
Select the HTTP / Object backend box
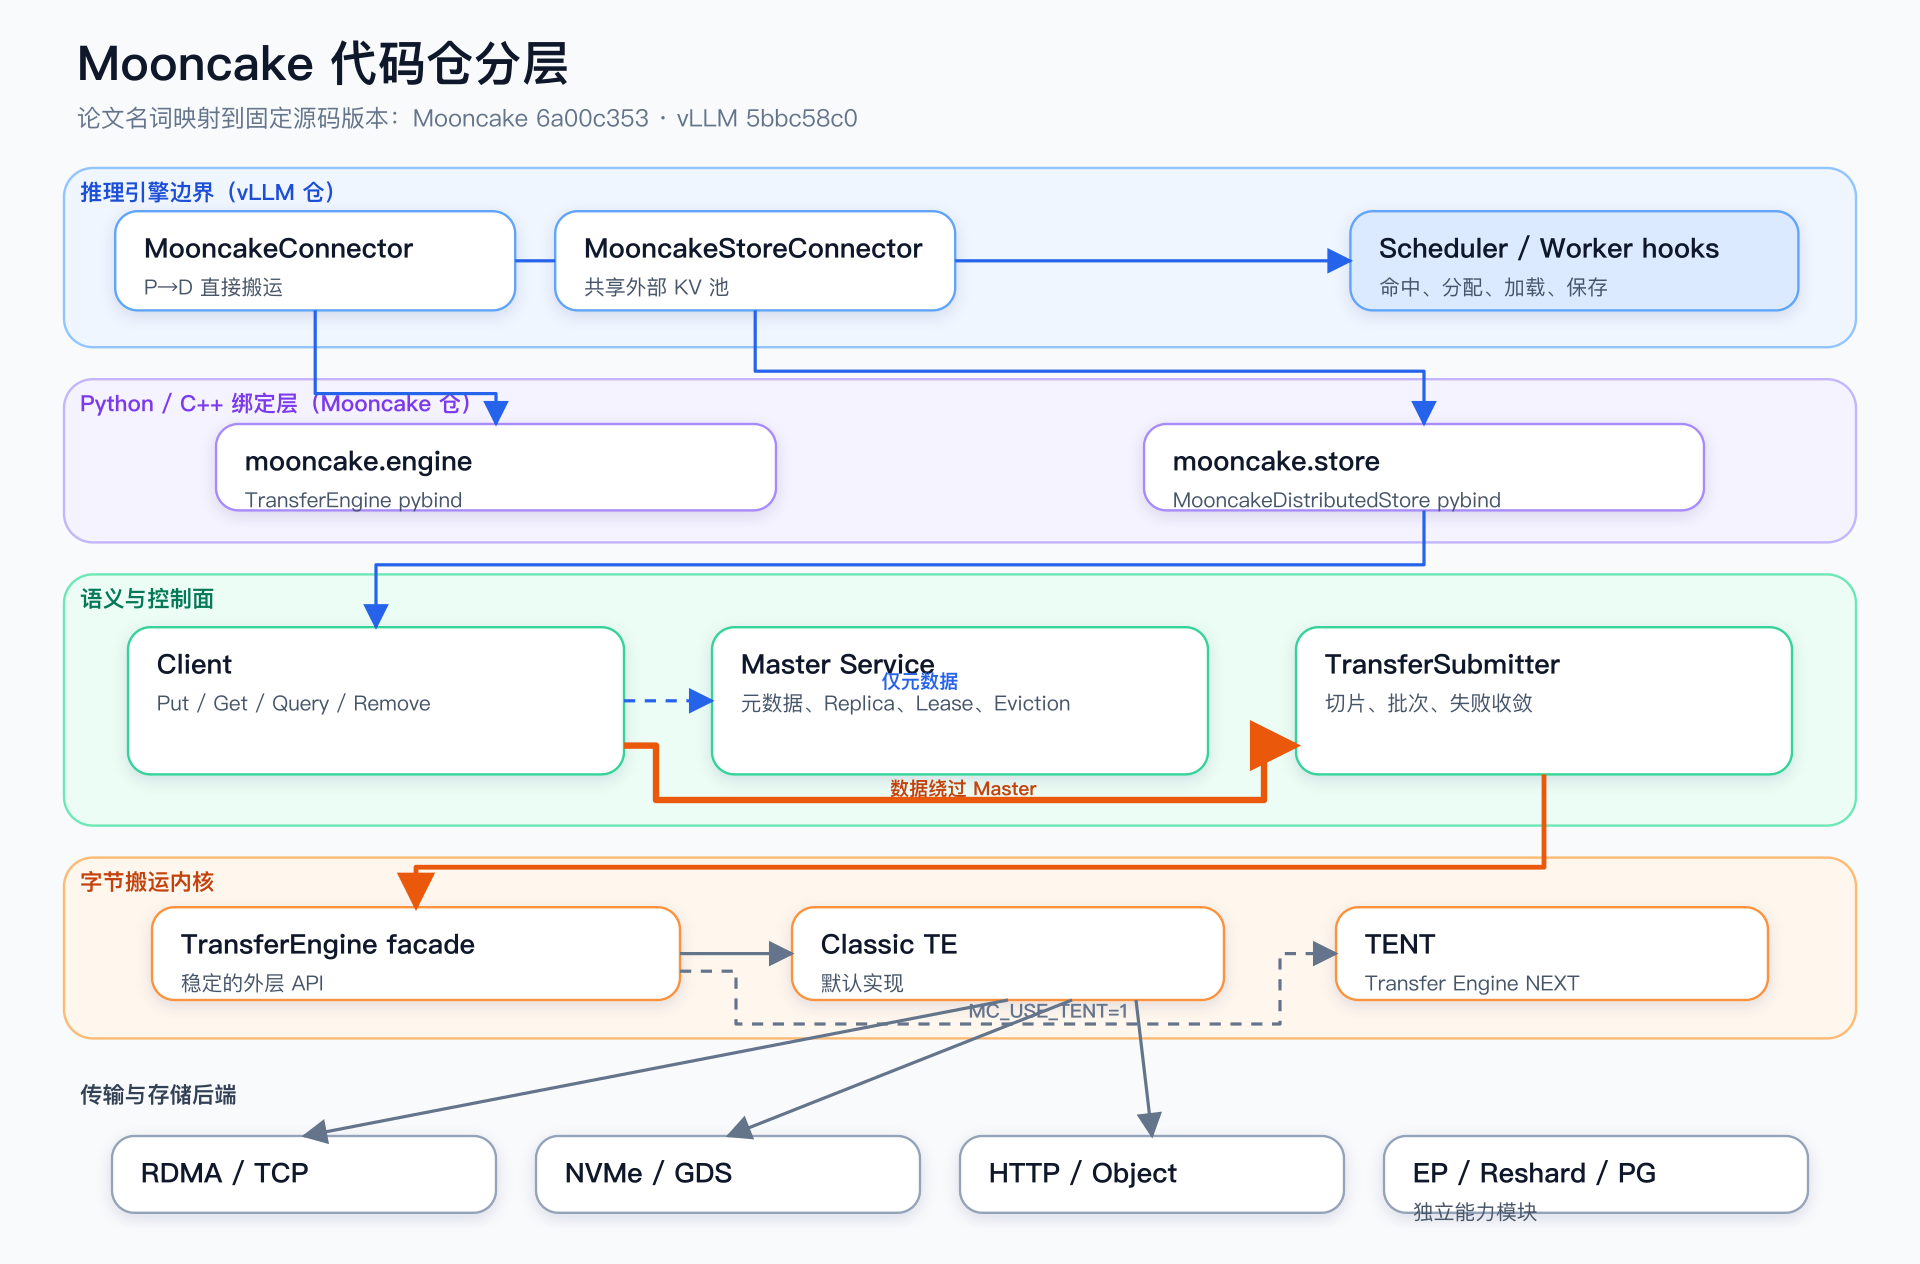pos(1152,1174)
